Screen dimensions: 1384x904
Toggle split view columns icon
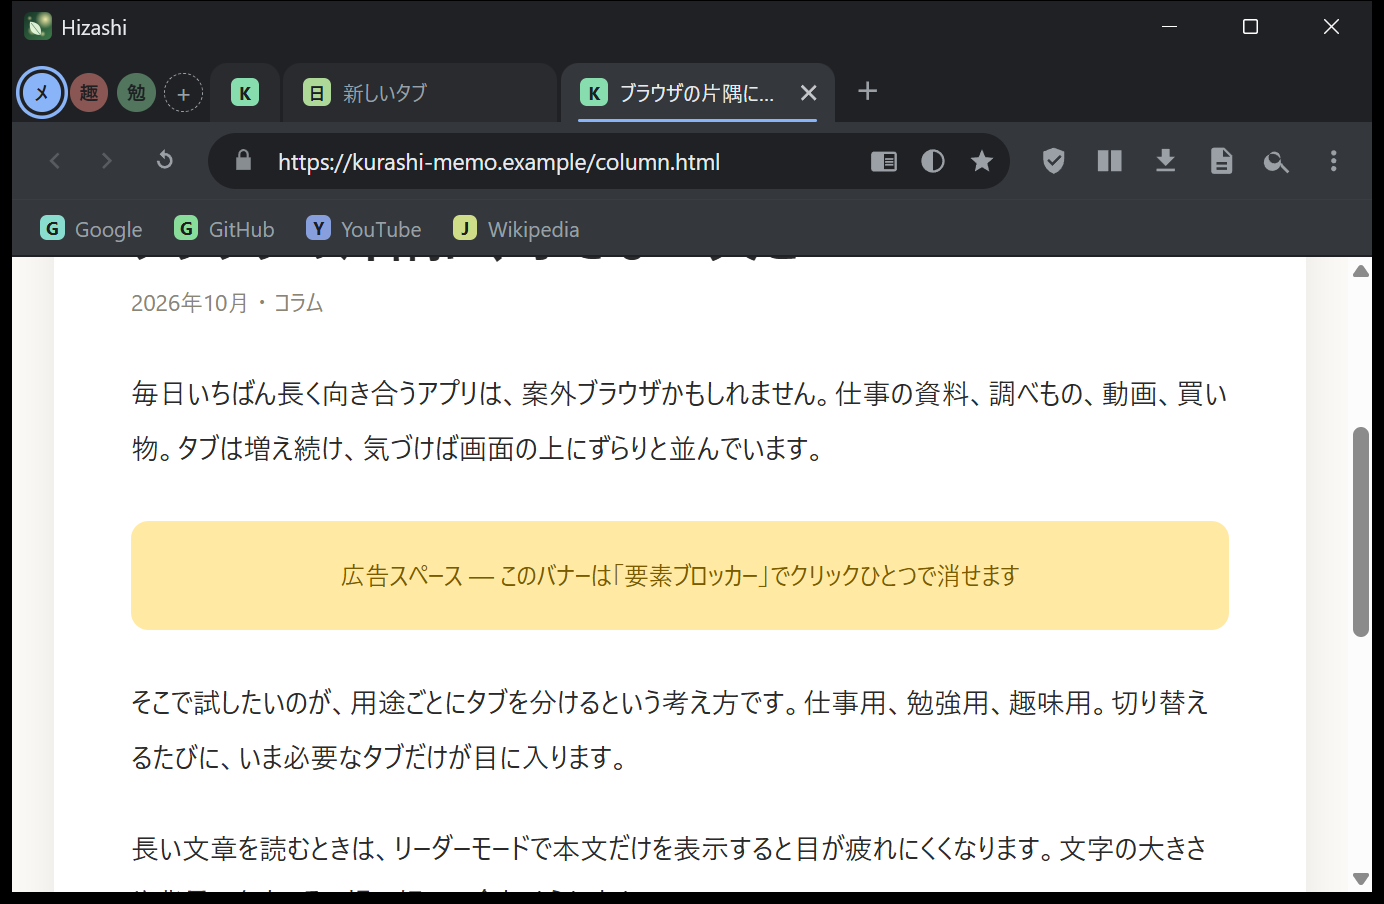pos(1109,161)
